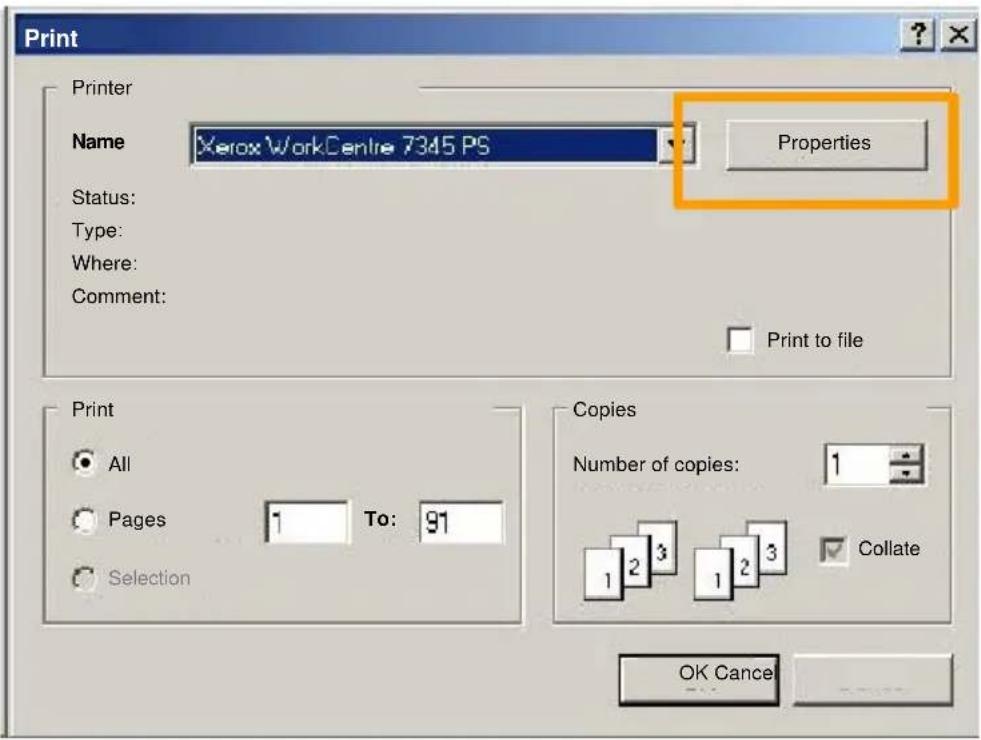This screenshot has width=981, height=740.
Task: Click the Comment: label
Action: 119,297
